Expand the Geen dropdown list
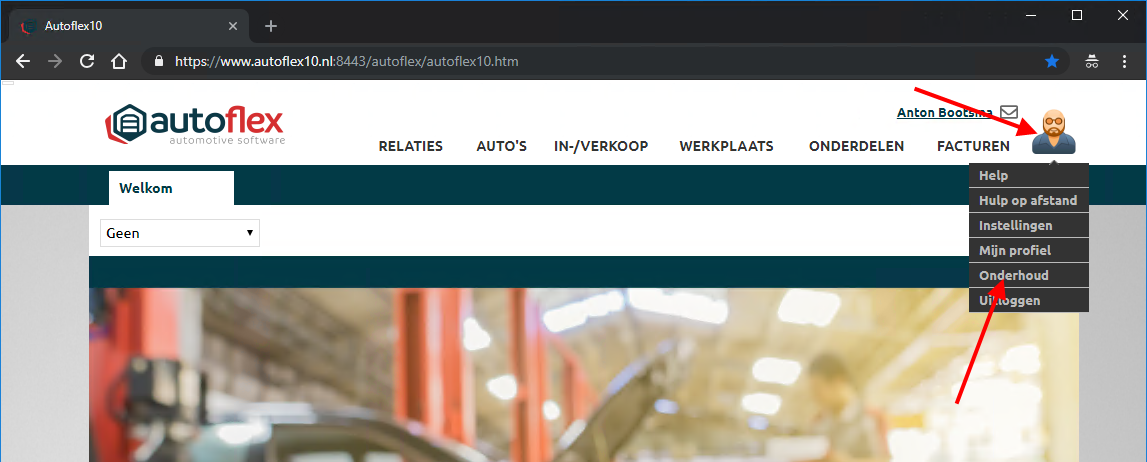The image size is (1147, 462). (x=180, y=233)
